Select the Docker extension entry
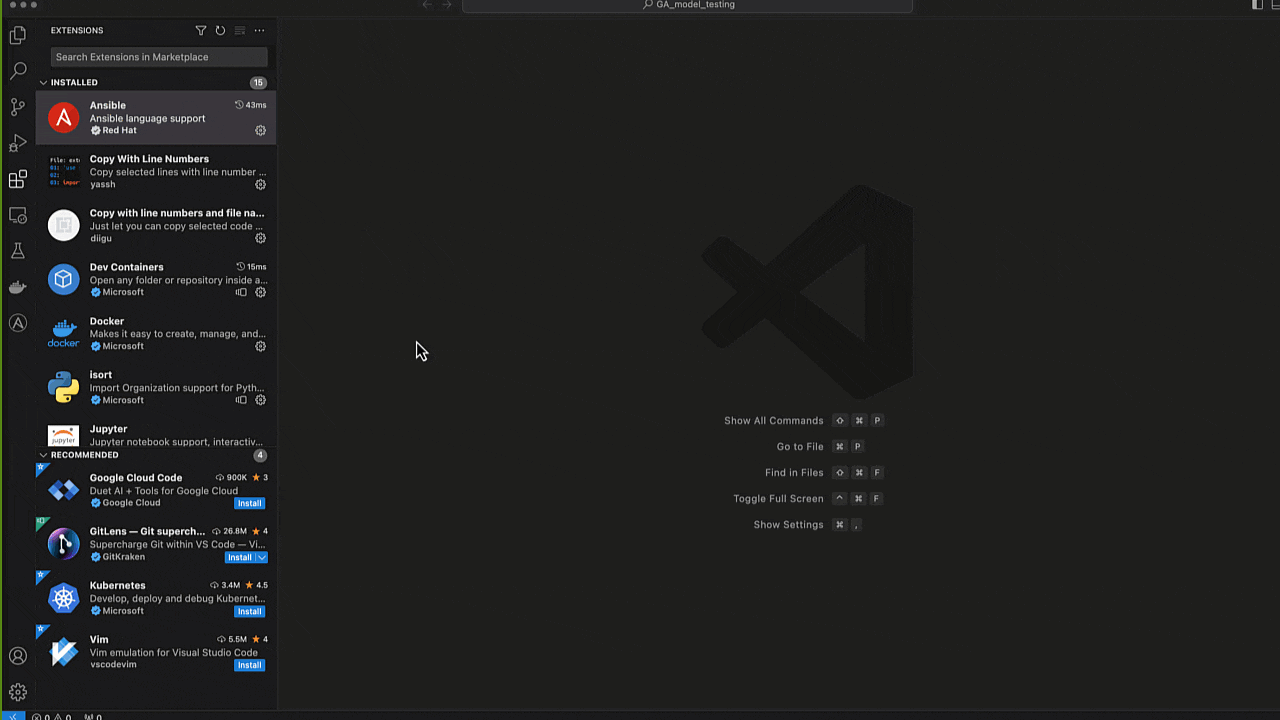Screen dimensions: 1280x720 pyautogui.click(x=156, y=333)
